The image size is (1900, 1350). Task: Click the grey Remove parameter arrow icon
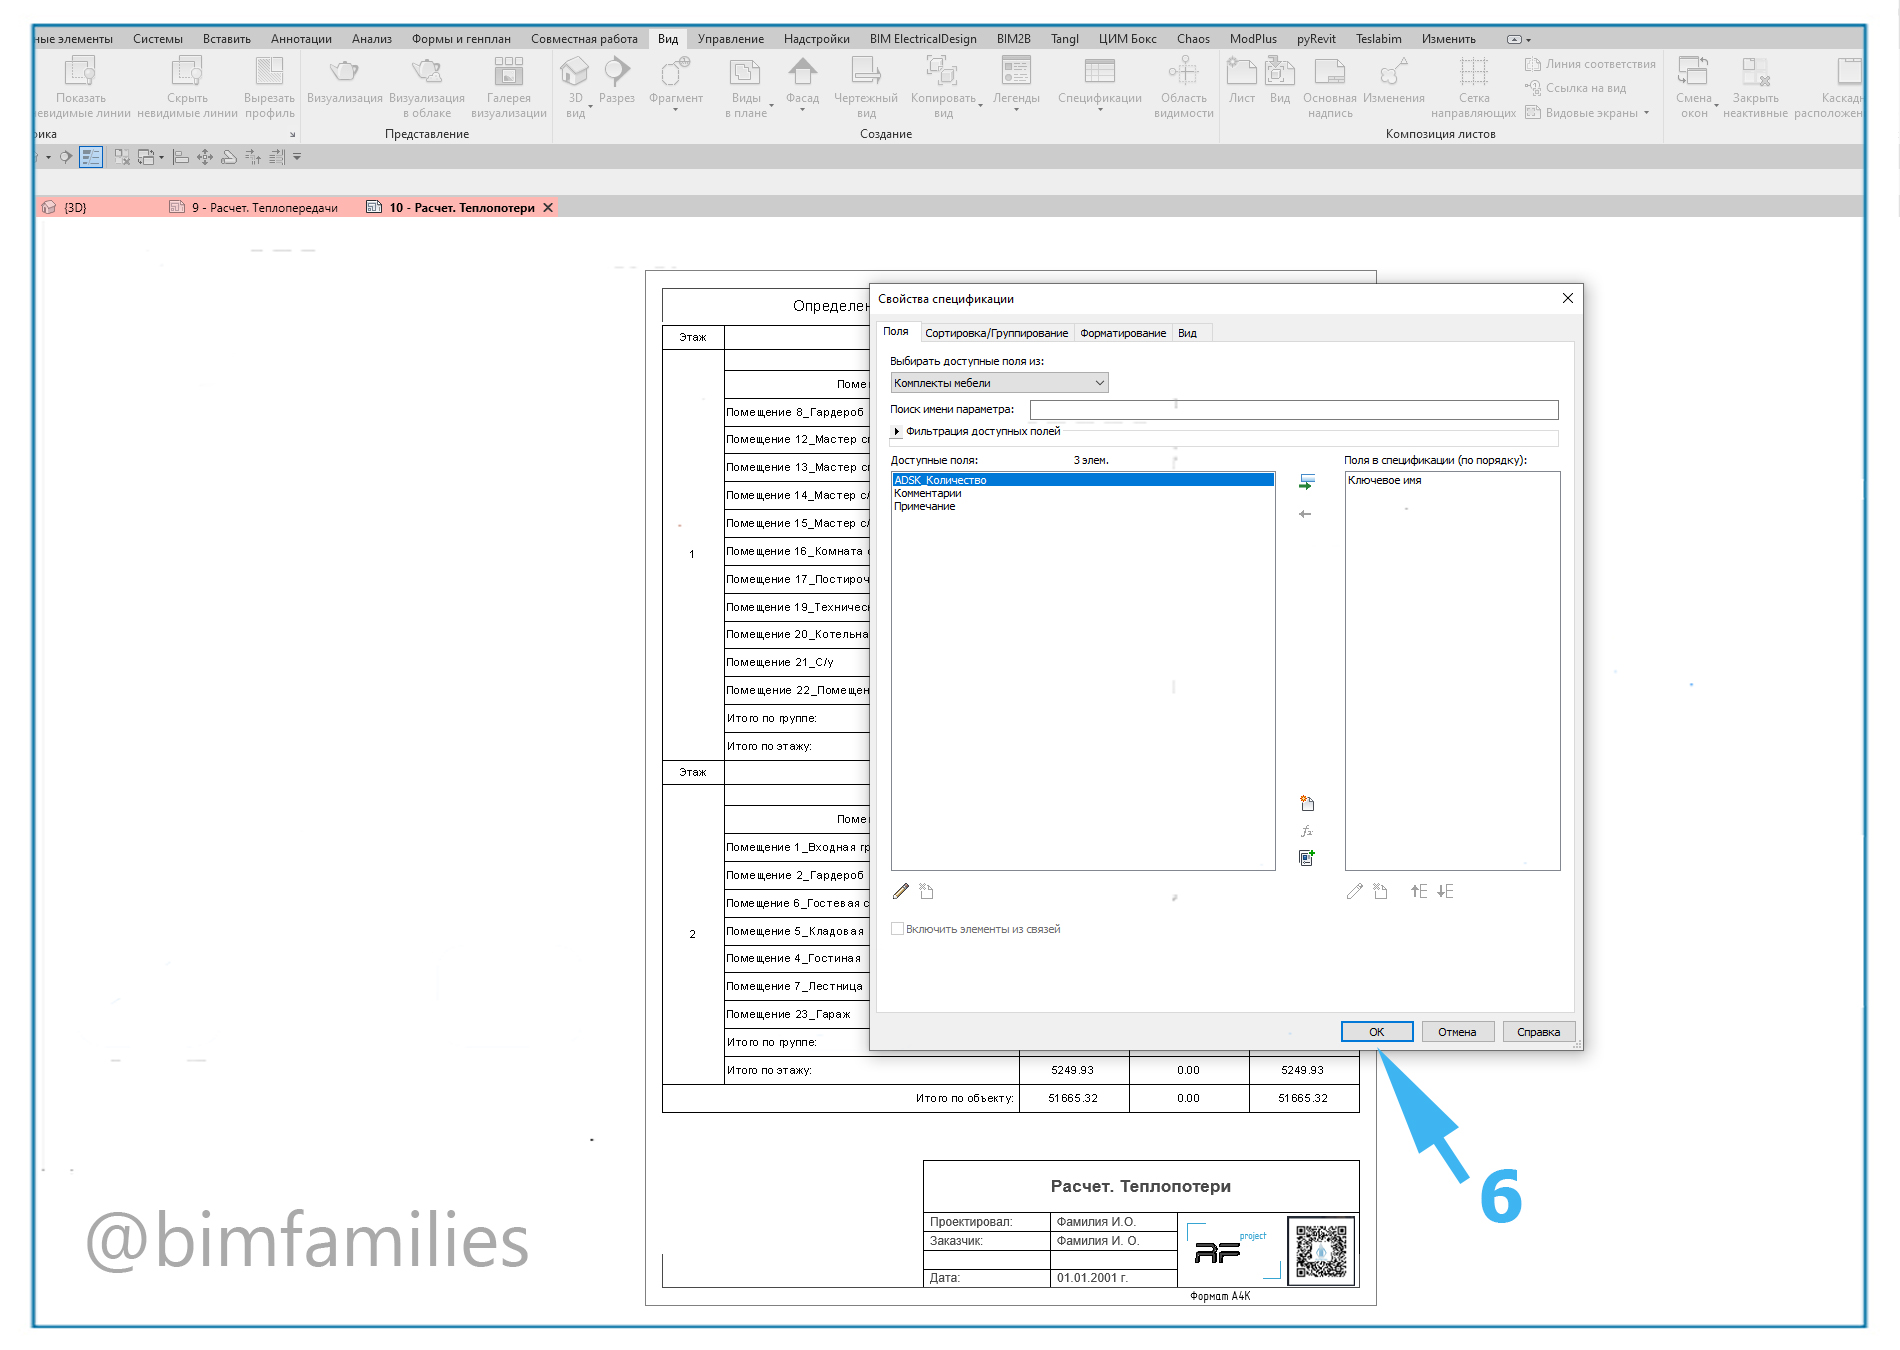point(1305,514)
